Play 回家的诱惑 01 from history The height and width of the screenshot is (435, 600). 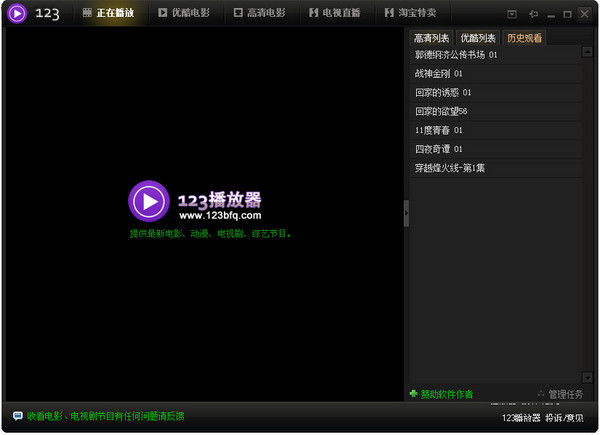[x=496, y=92]
